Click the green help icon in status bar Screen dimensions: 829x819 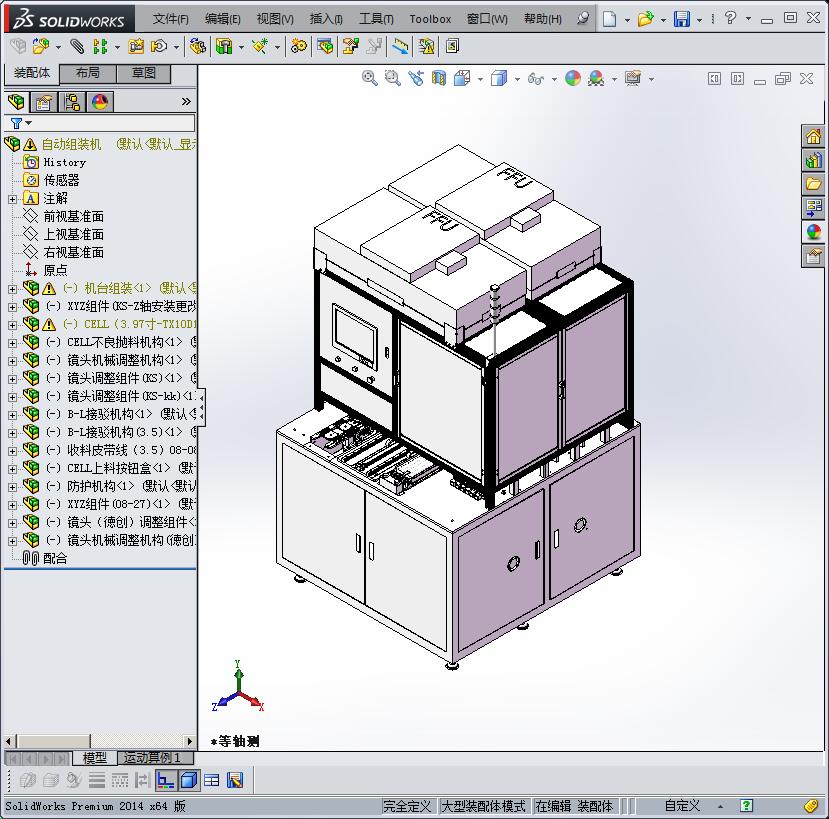point(746,806)
